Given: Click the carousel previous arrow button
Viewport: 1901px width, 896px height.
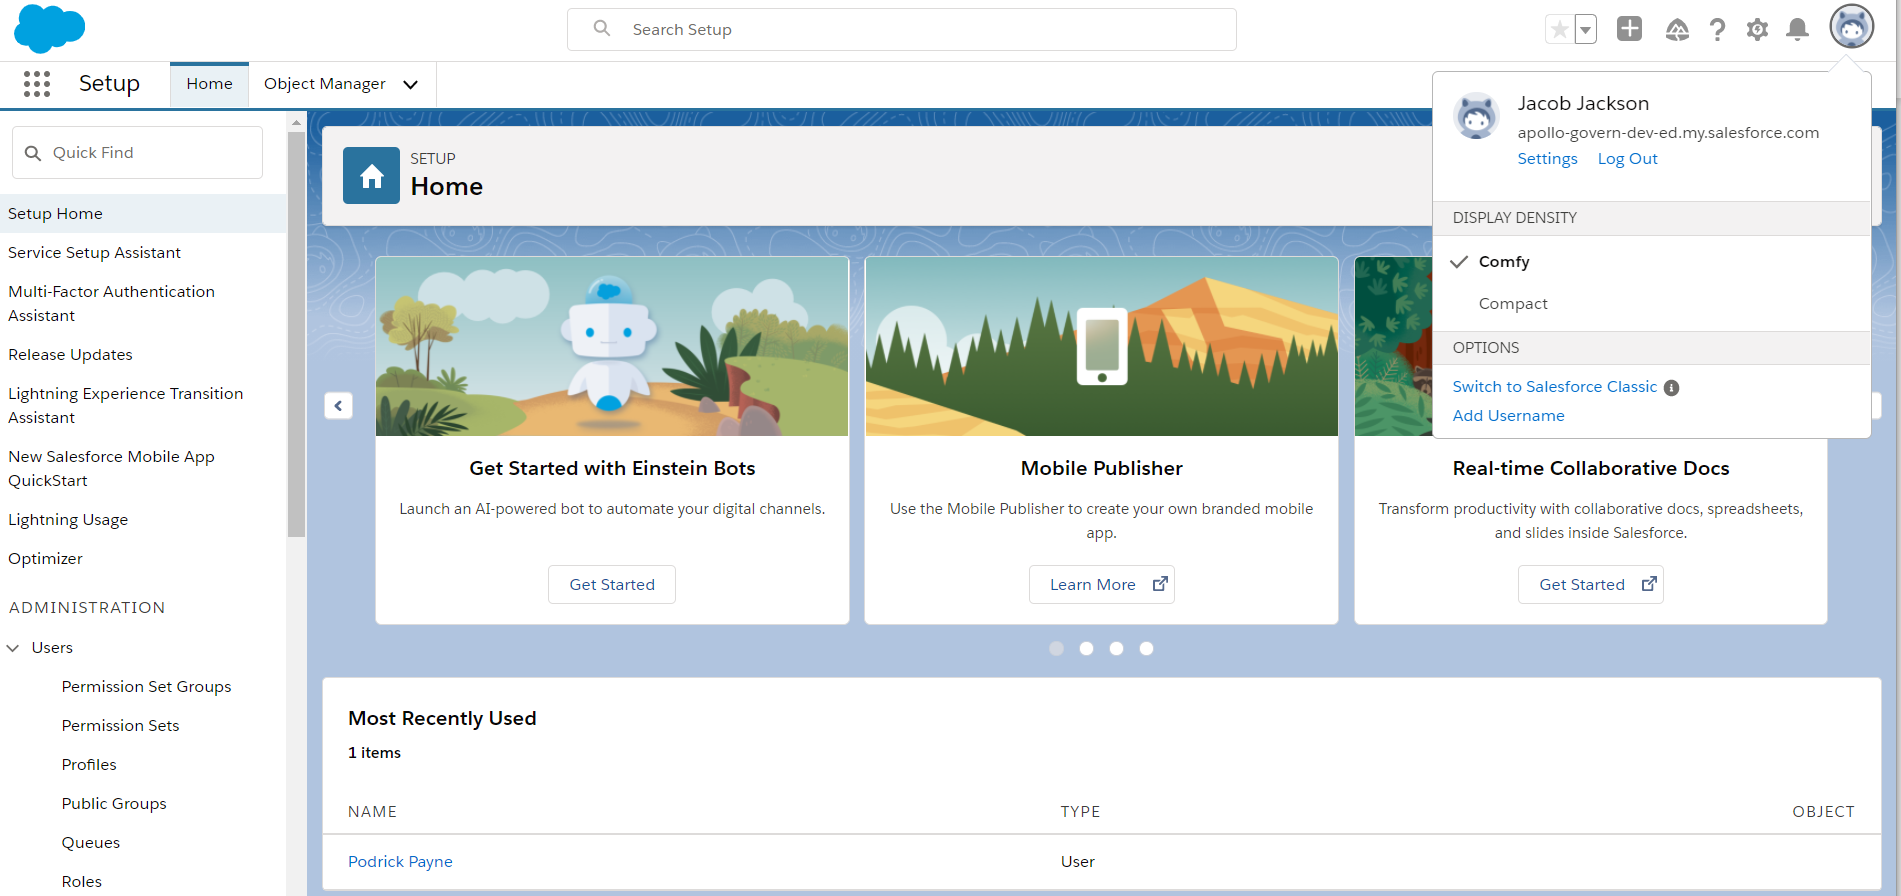Looking at the screenshot, I should 338,405.
